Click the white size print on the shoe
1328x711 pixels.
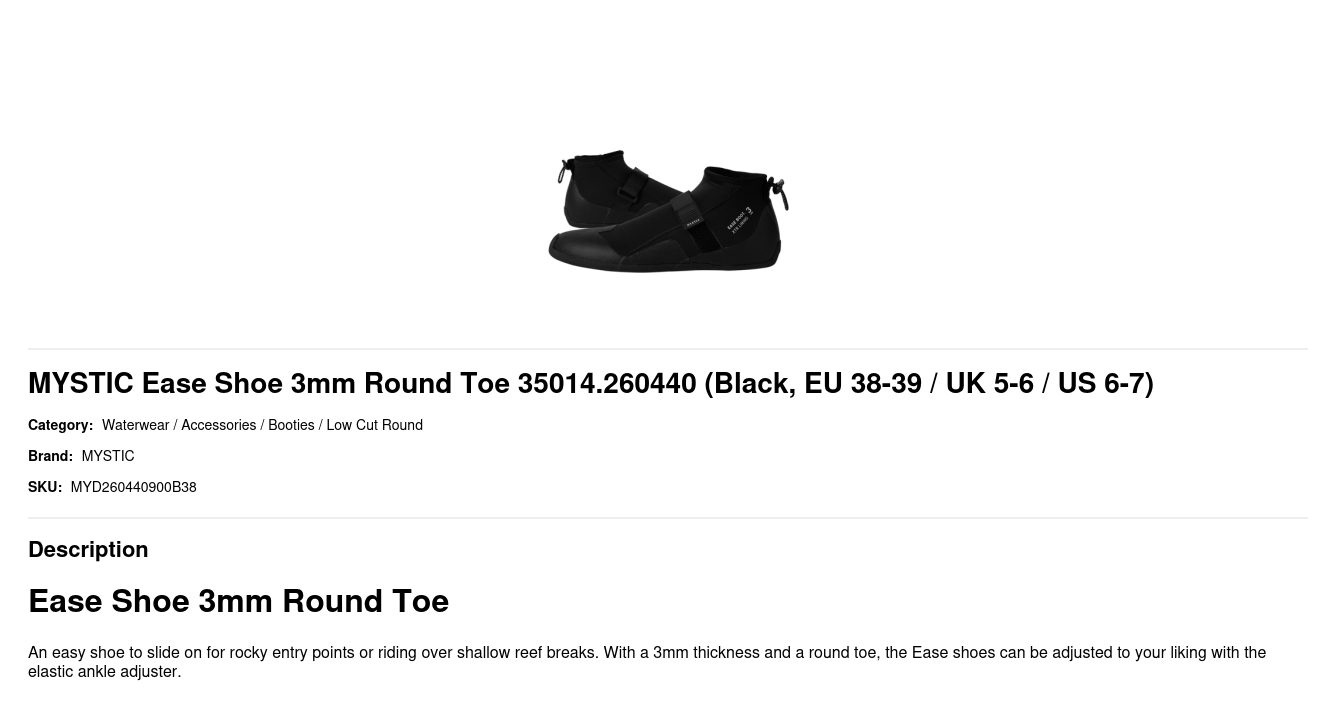739,221
